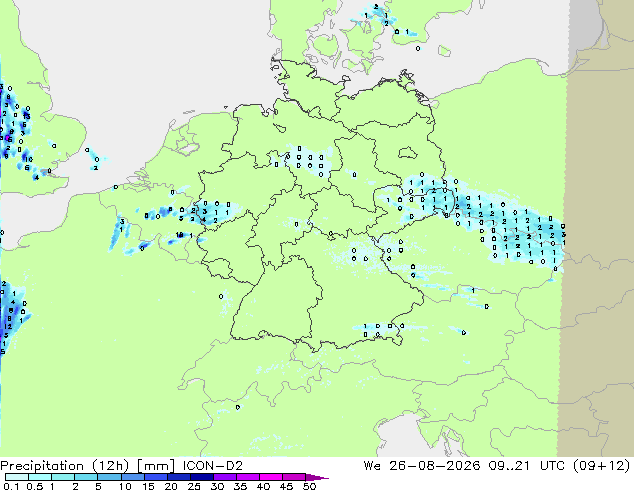Click the 'Precipitation (12h) [mm] ICON-D2' title
The image size is (634, 490).
click(121, 466)
